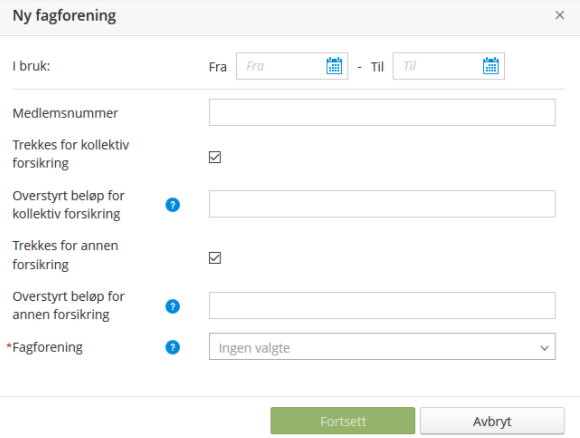Click the Fortsett button
The image size is (580, 438).
(343, 421)
